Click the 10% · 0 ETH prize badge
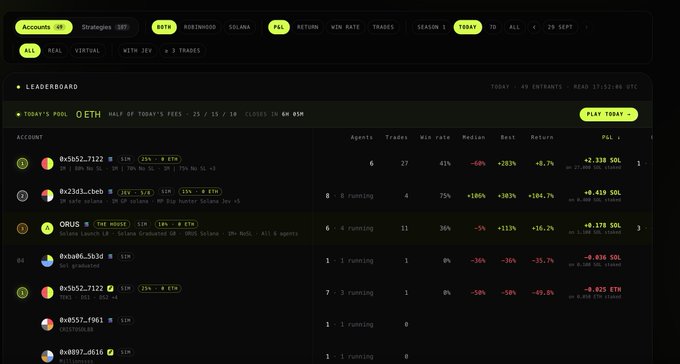680x364 pixels. (x=176, y=224)
